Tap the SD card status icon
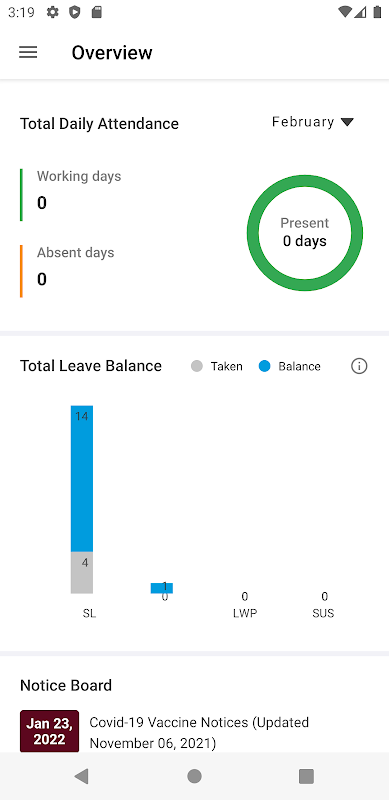The width and height of the screenshot is (389, 800). pyautogui.click(x=96, y=12)
